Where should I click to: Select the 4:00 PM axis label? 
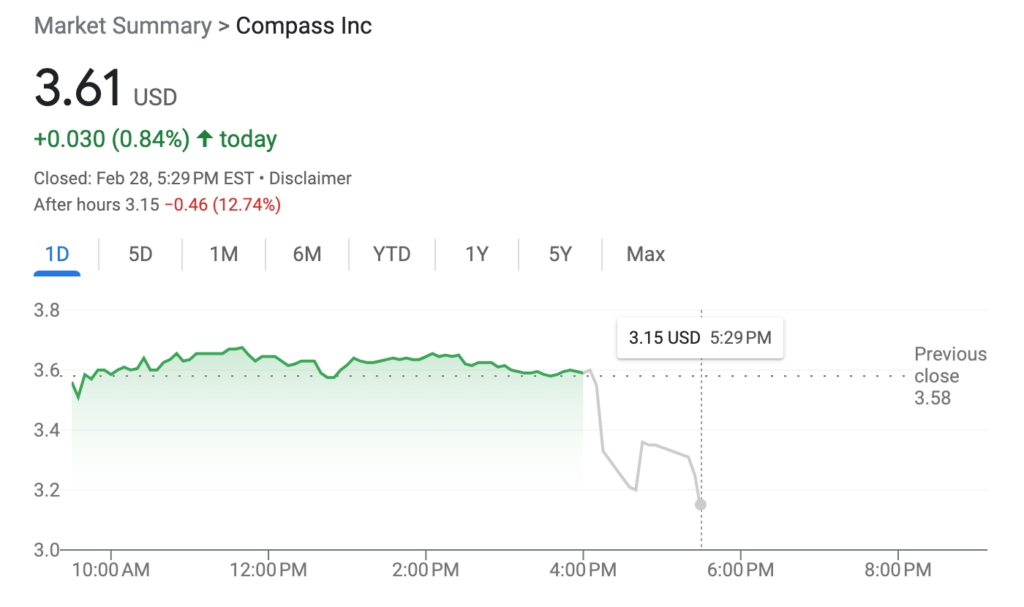tap(583, 569)
